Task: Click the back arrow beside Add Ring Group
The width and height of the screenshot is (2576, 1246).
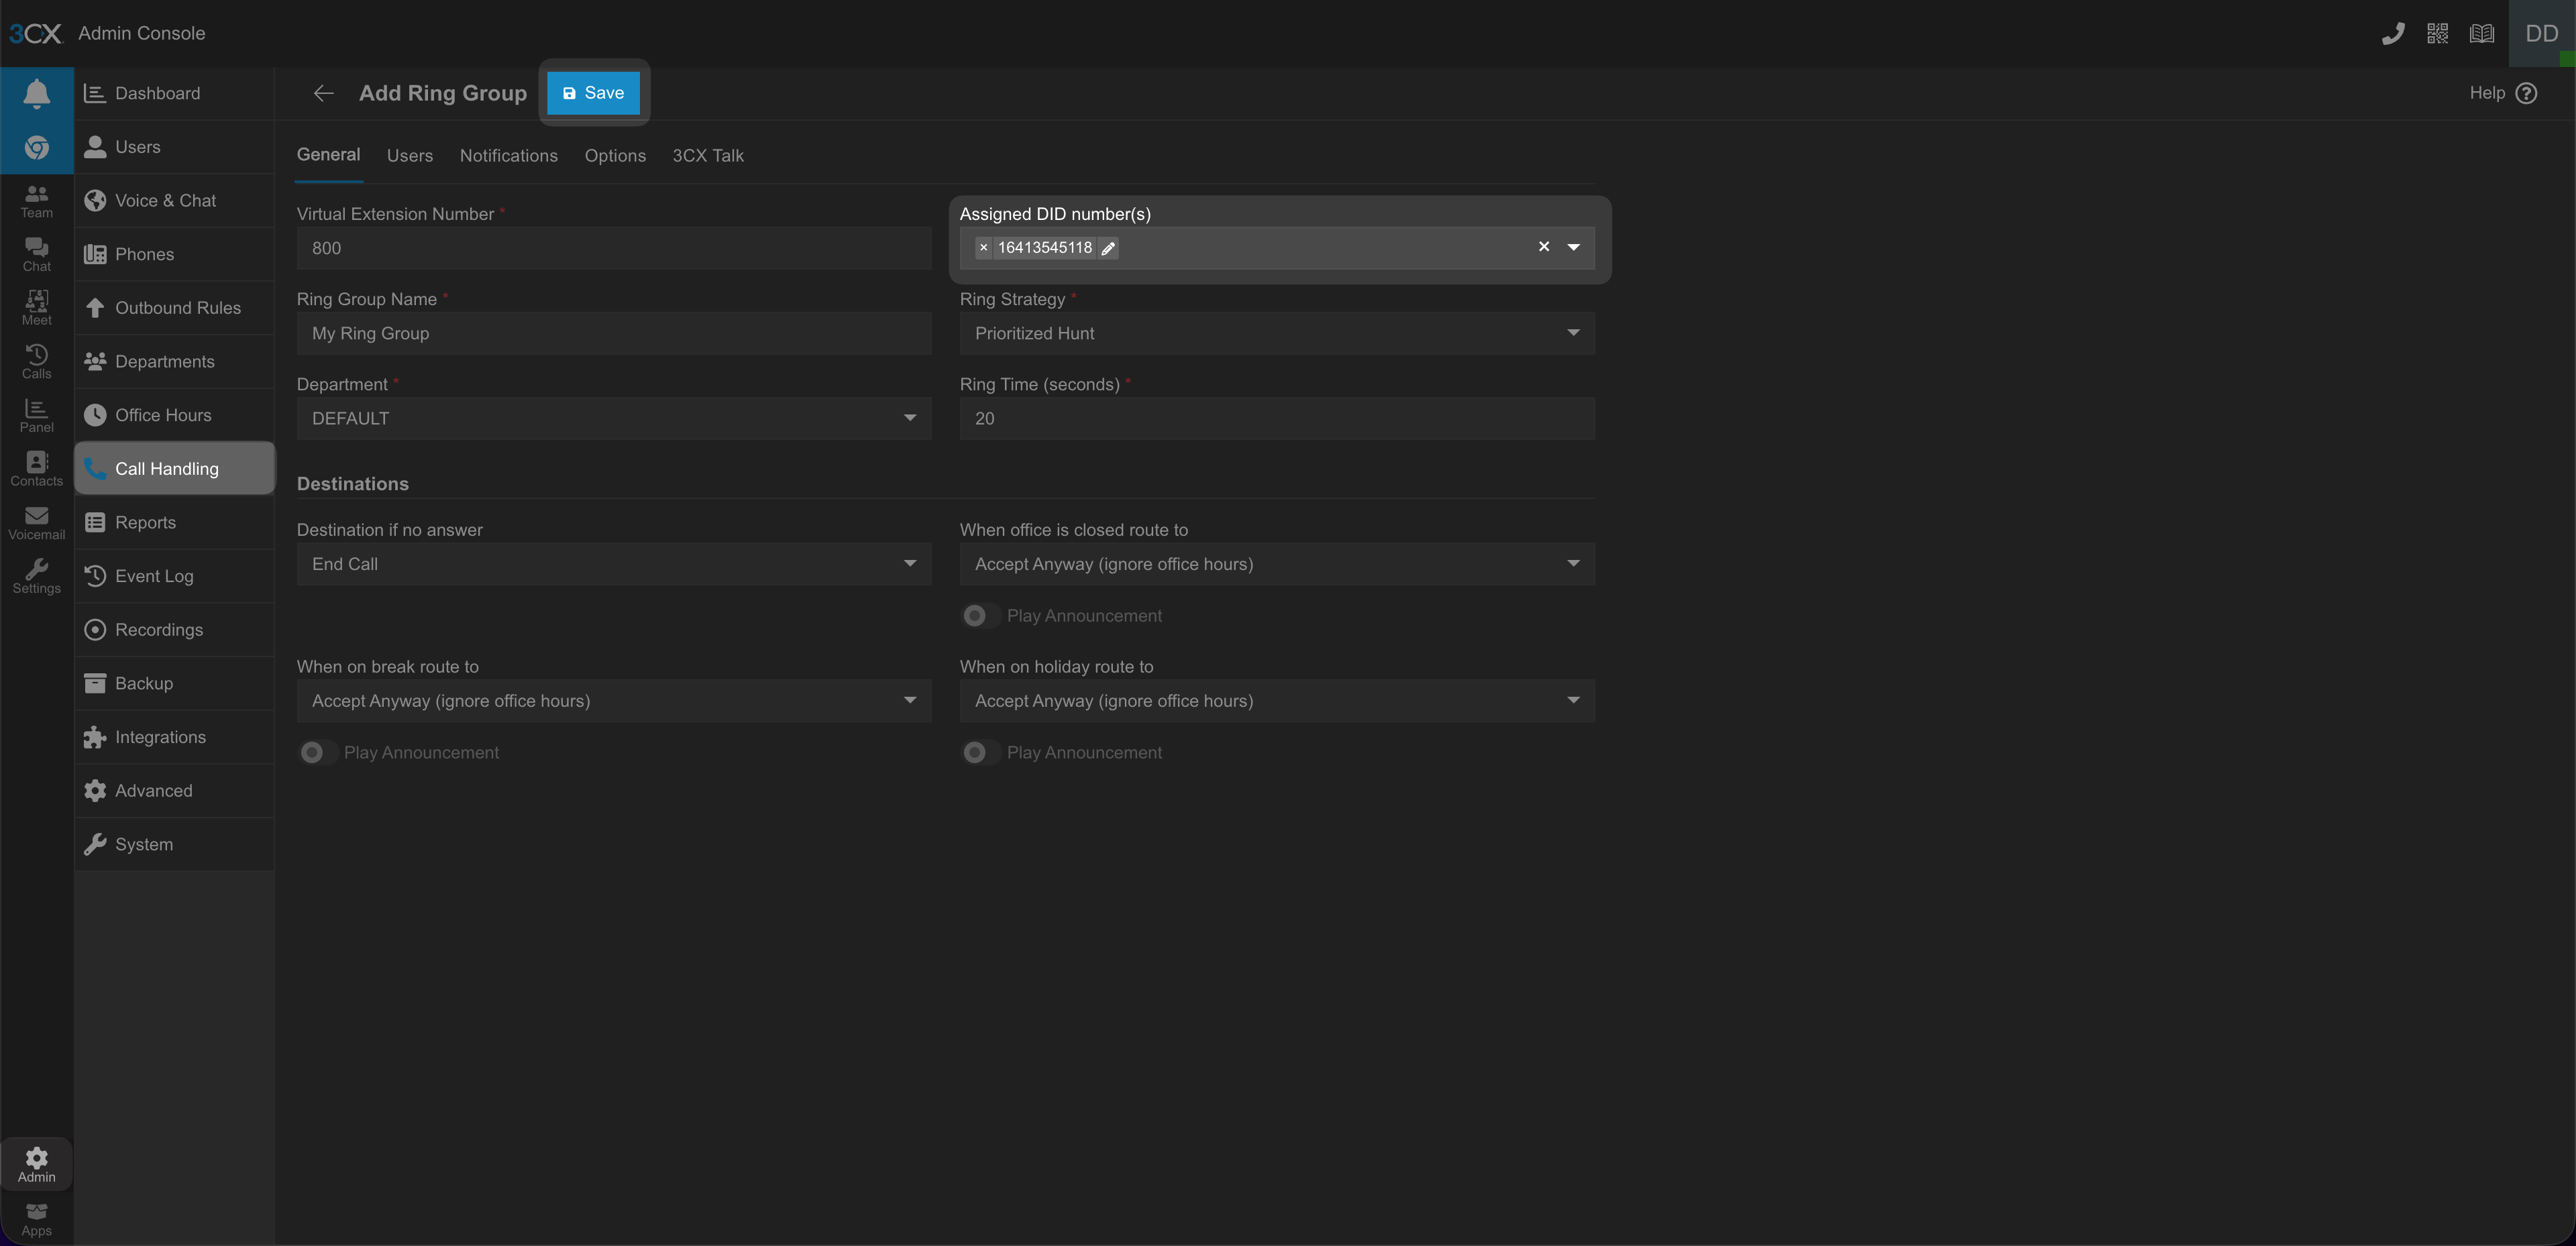Action: click(323, 93)
